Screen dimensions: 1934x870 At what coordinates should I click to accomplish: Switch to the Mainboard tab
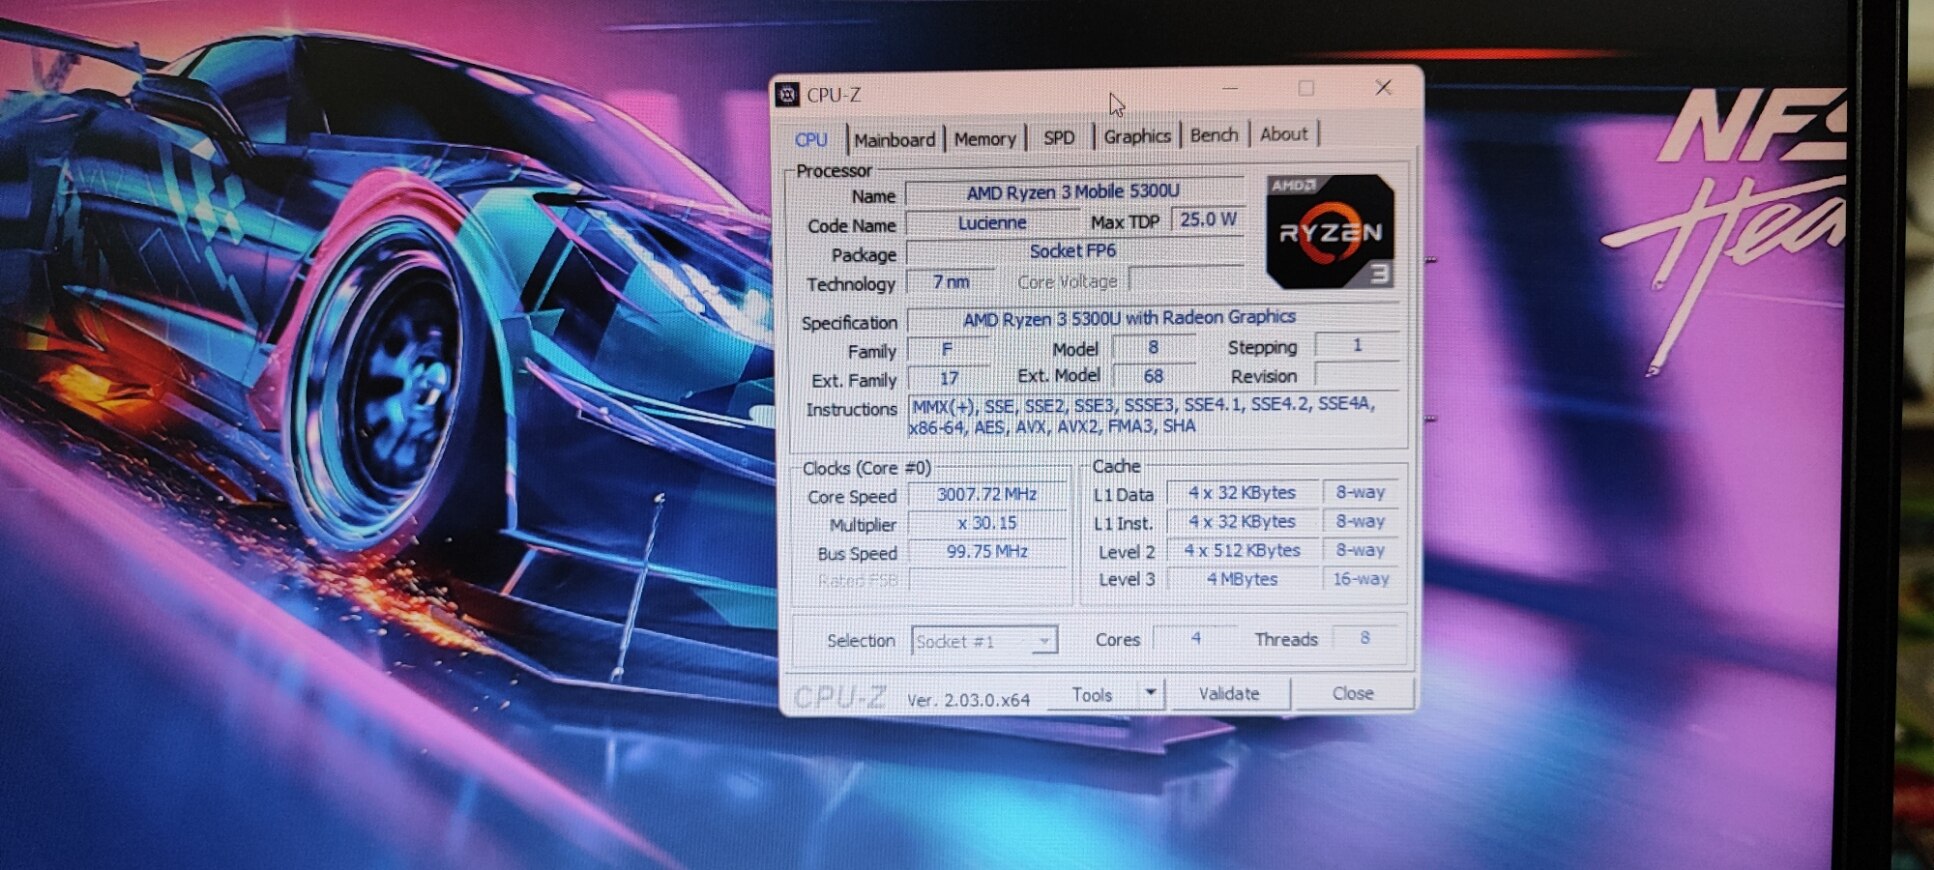click(x=895, y=140)
